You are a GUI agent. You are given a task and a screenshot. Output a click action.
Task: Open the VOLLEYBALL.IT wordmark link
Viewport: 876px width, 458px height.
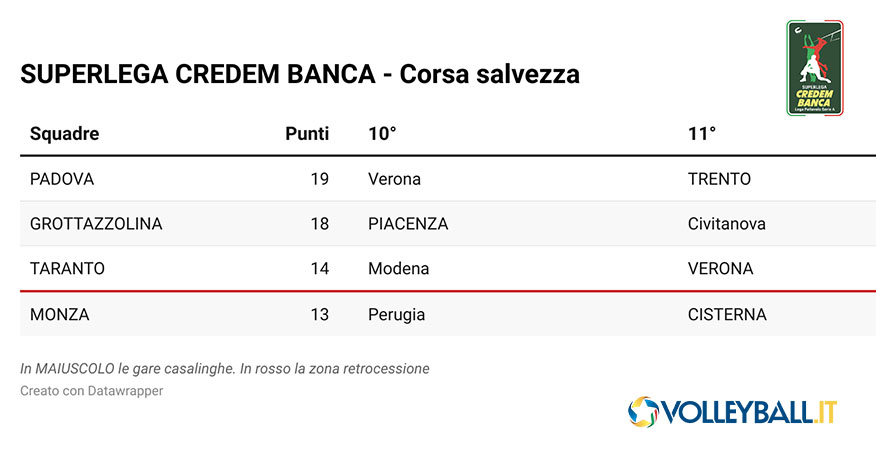[x=749, y=412]
